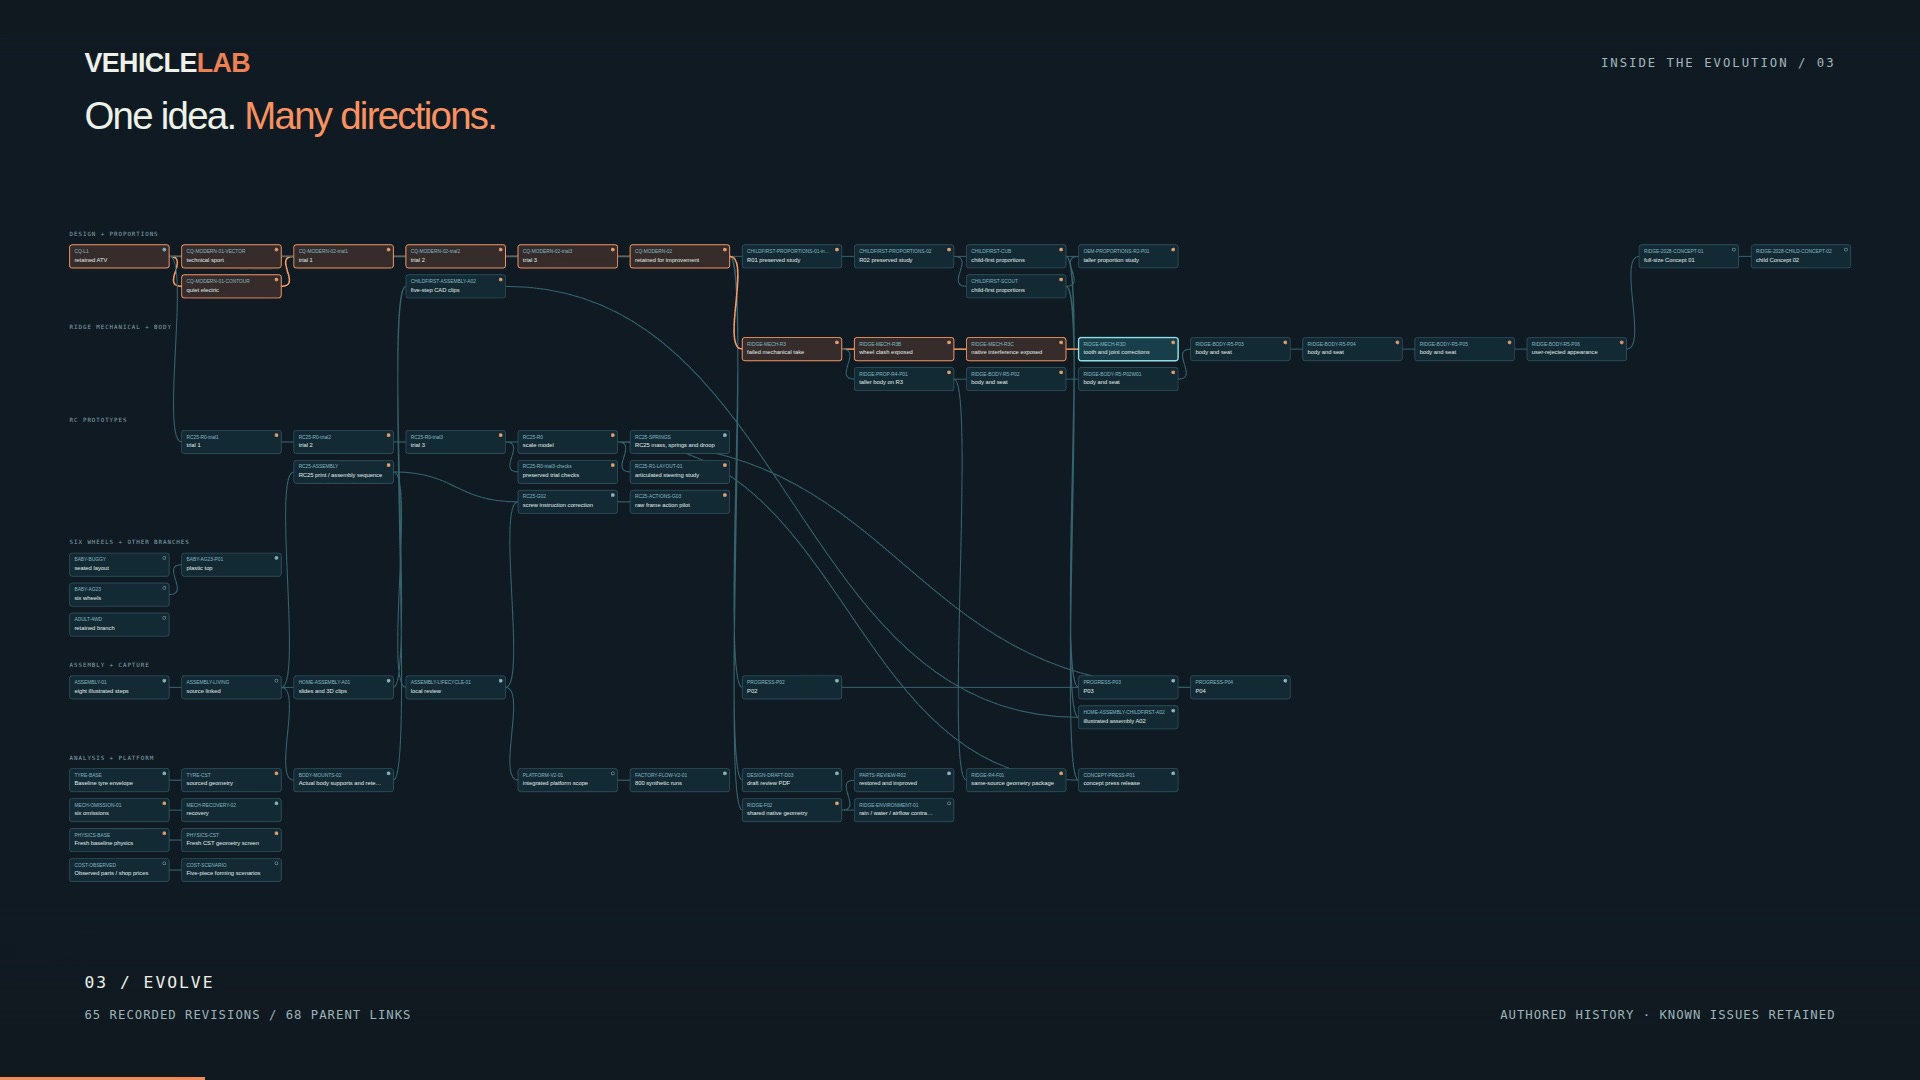
Task: Click the RC25-R0-trial1 trial 1 node
Action: pos(231,442)
